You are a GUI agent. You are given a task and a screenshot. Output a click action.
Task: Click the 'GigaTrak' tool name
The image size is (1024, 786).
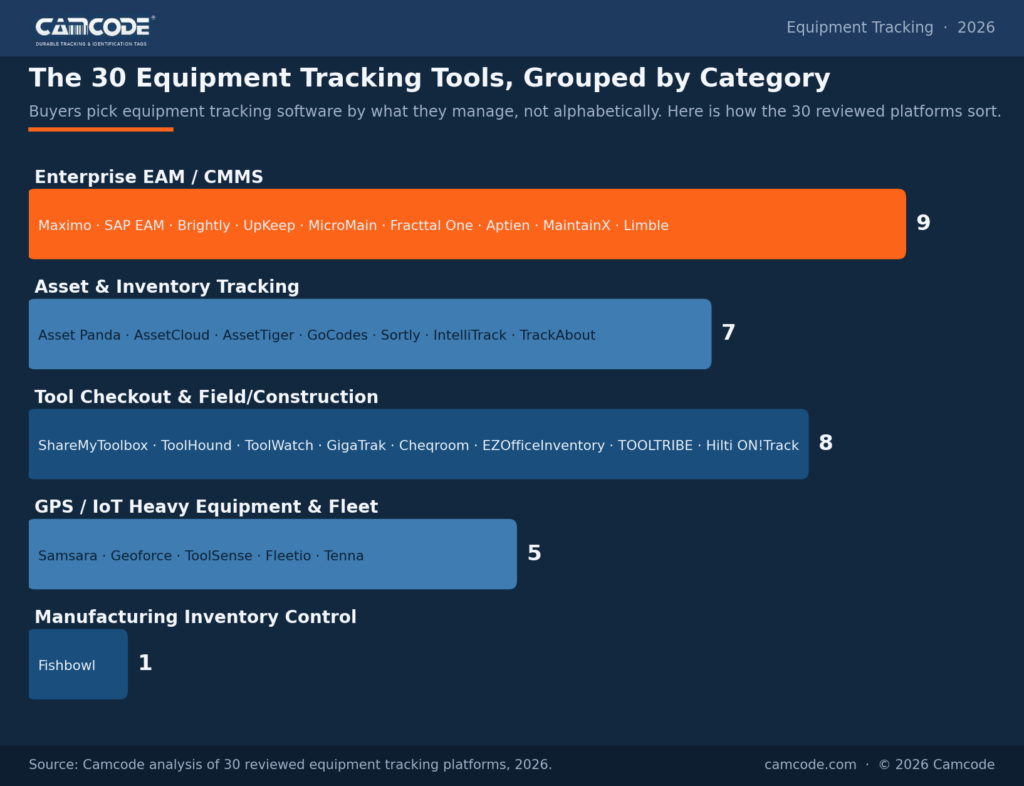tap(356, 445)
